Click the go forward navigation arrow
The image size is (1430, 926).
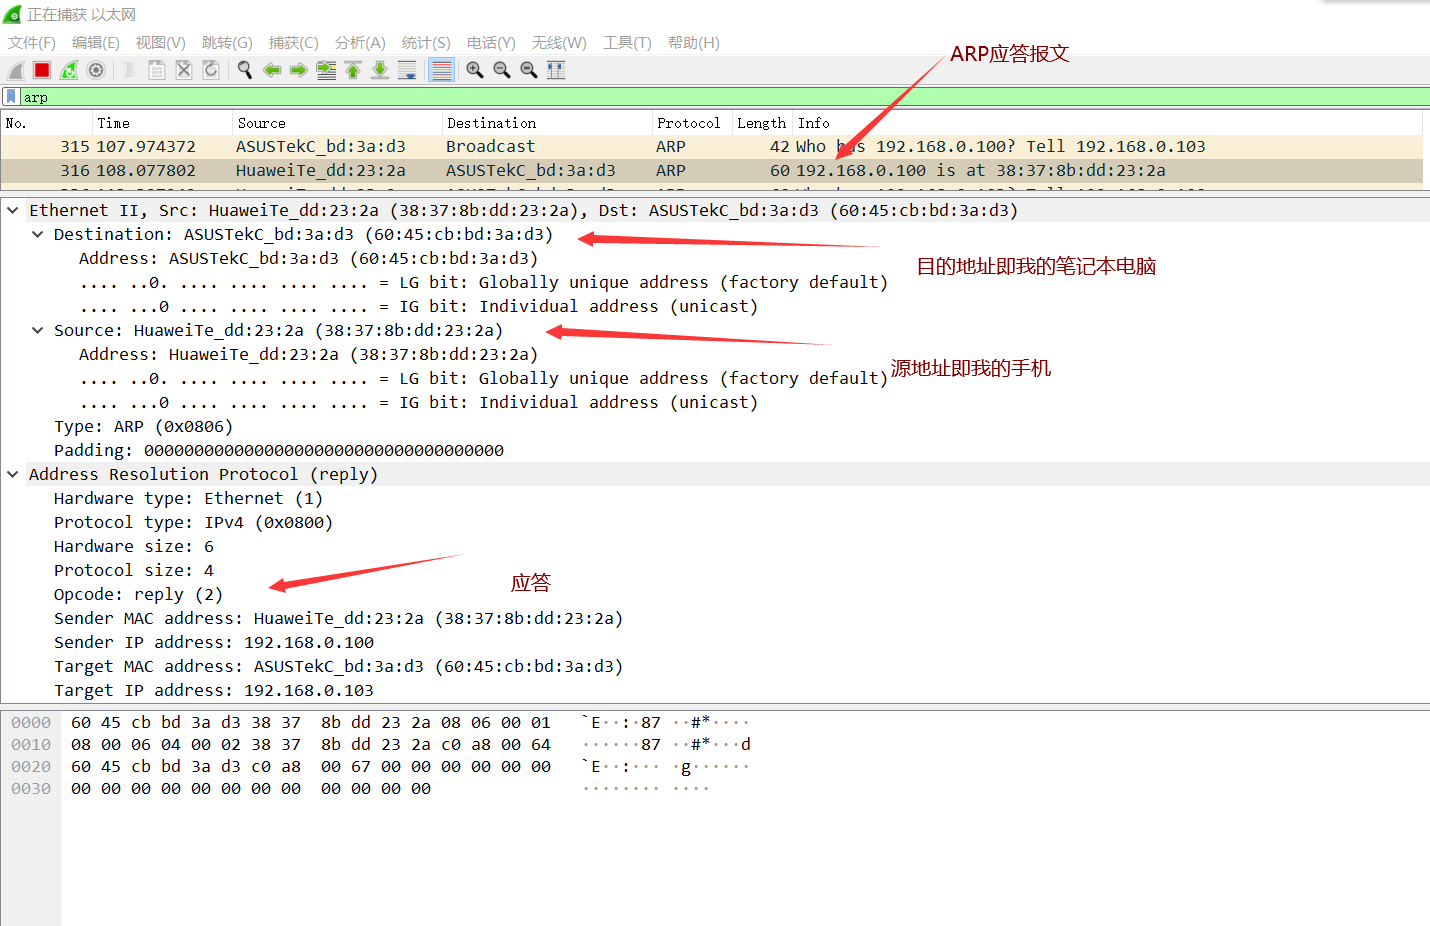298,70
